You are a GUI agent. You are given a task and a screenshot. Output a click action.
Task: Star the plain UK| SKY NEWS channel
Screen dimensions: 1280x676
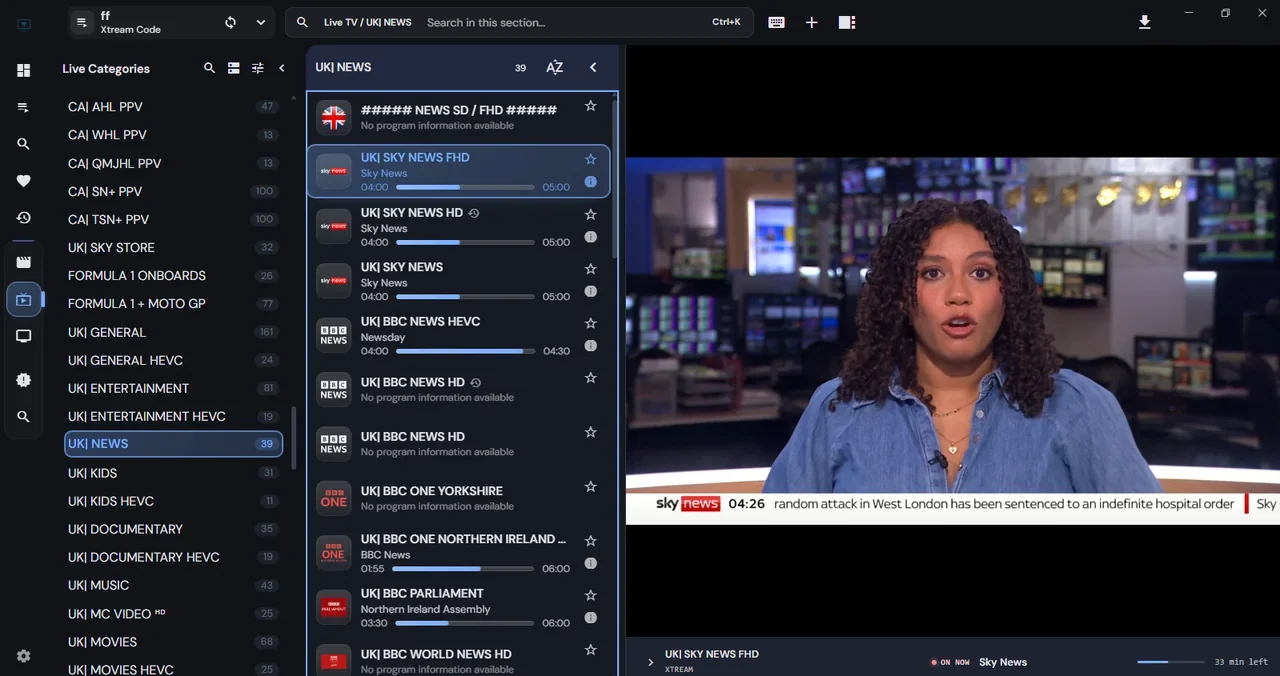point(590,269)
